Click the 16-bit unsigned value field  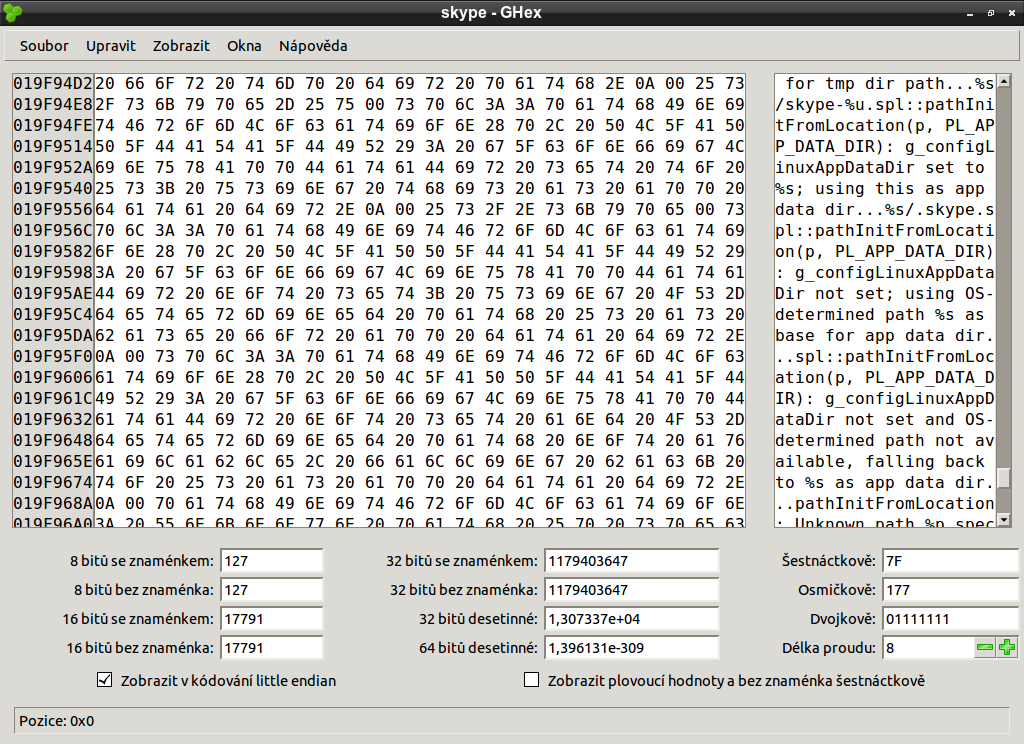272,648
